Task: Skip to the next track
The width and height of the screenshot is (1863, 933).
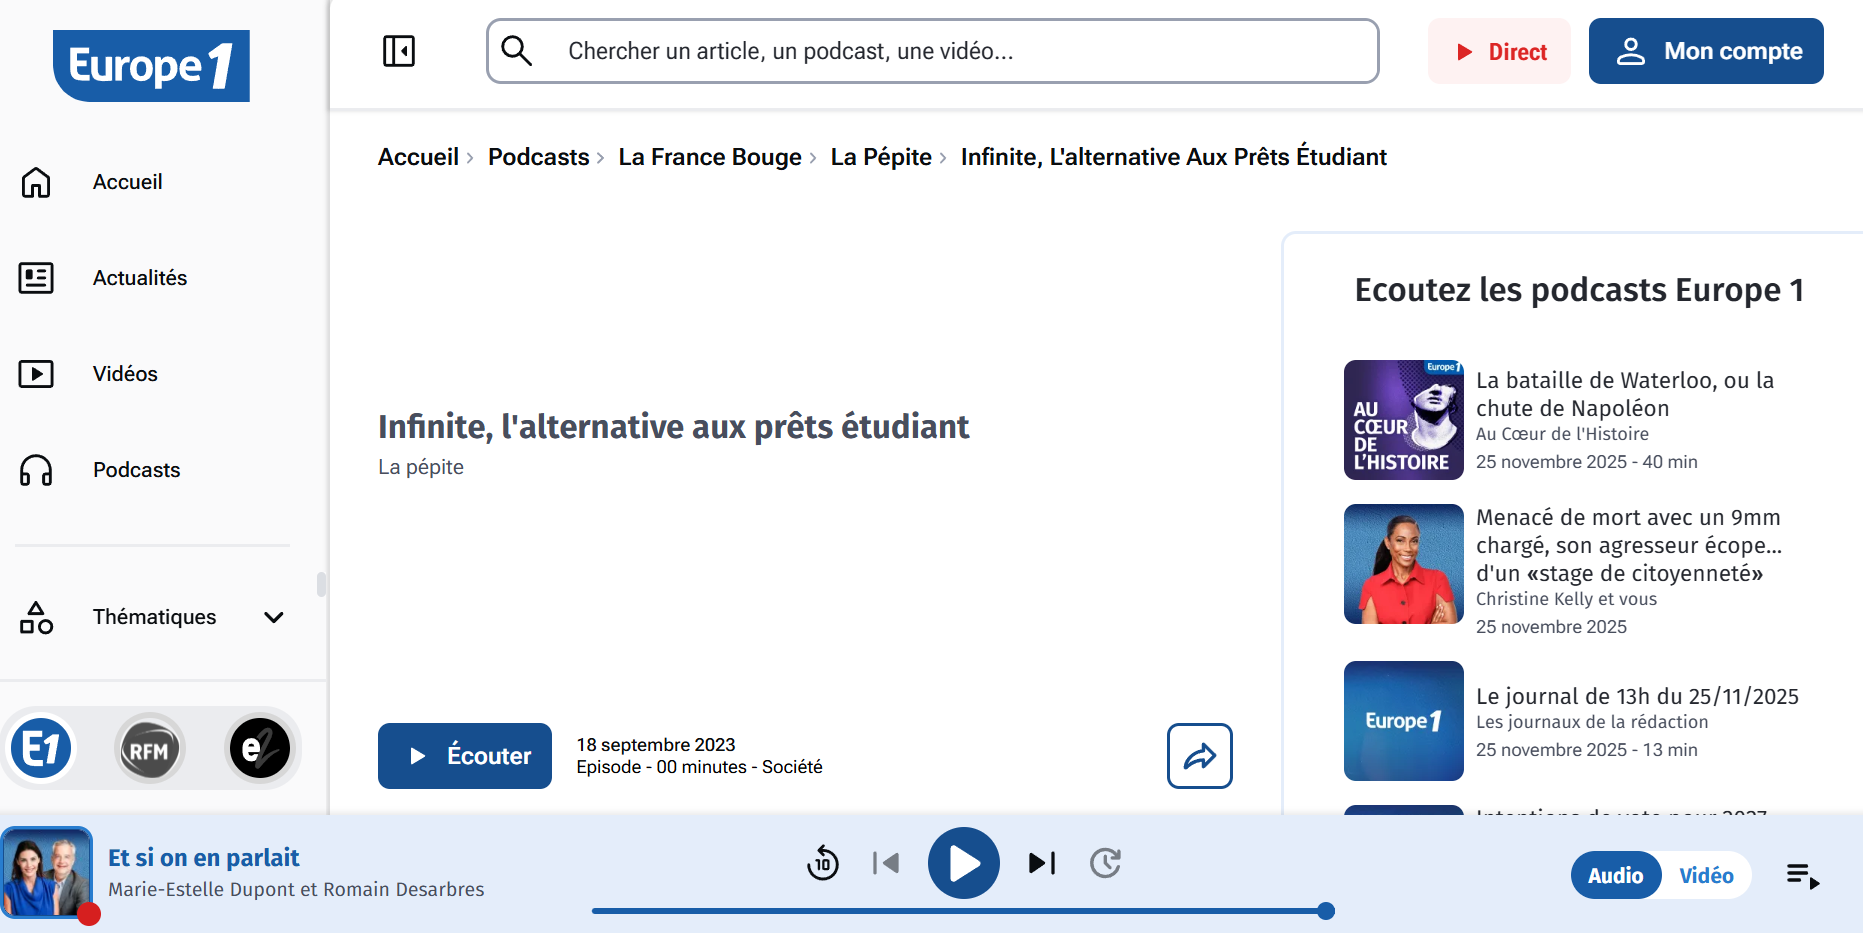Action: coord(1042,863)
